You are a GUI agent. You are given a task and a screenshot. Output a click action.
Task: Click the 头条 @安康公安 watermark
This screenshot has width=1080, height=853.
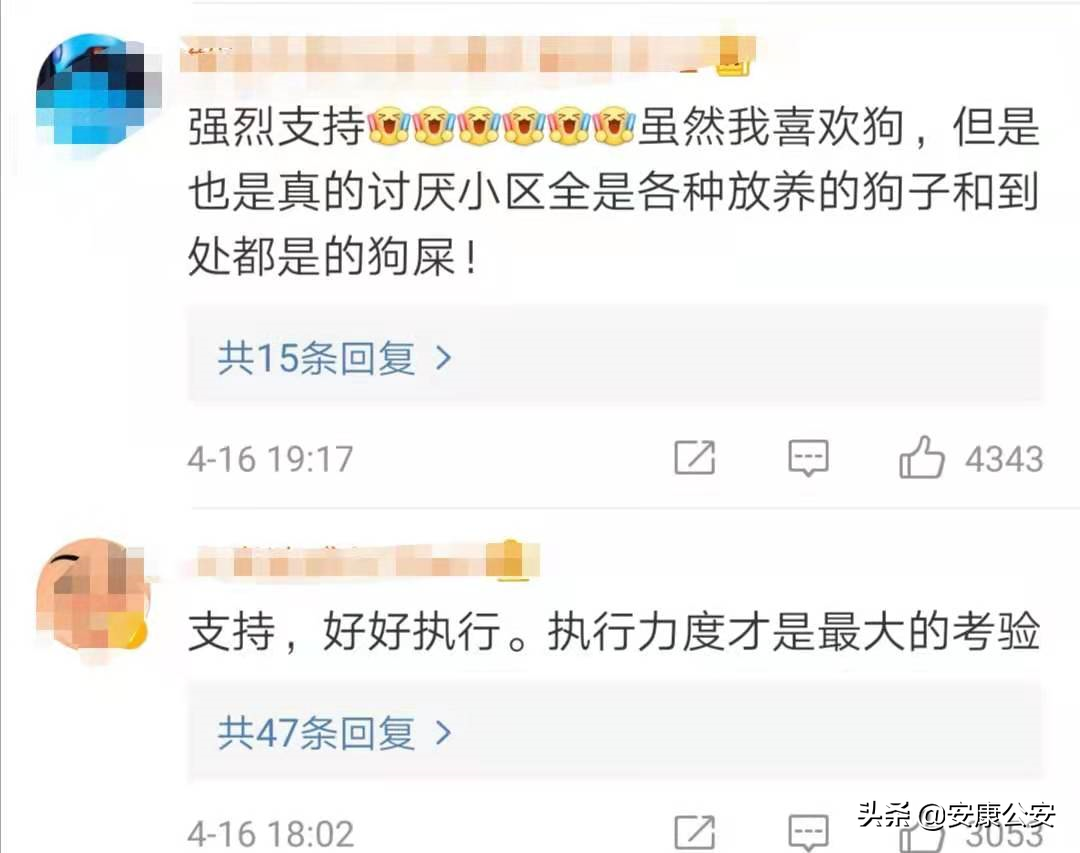click(x=956, y=815)
